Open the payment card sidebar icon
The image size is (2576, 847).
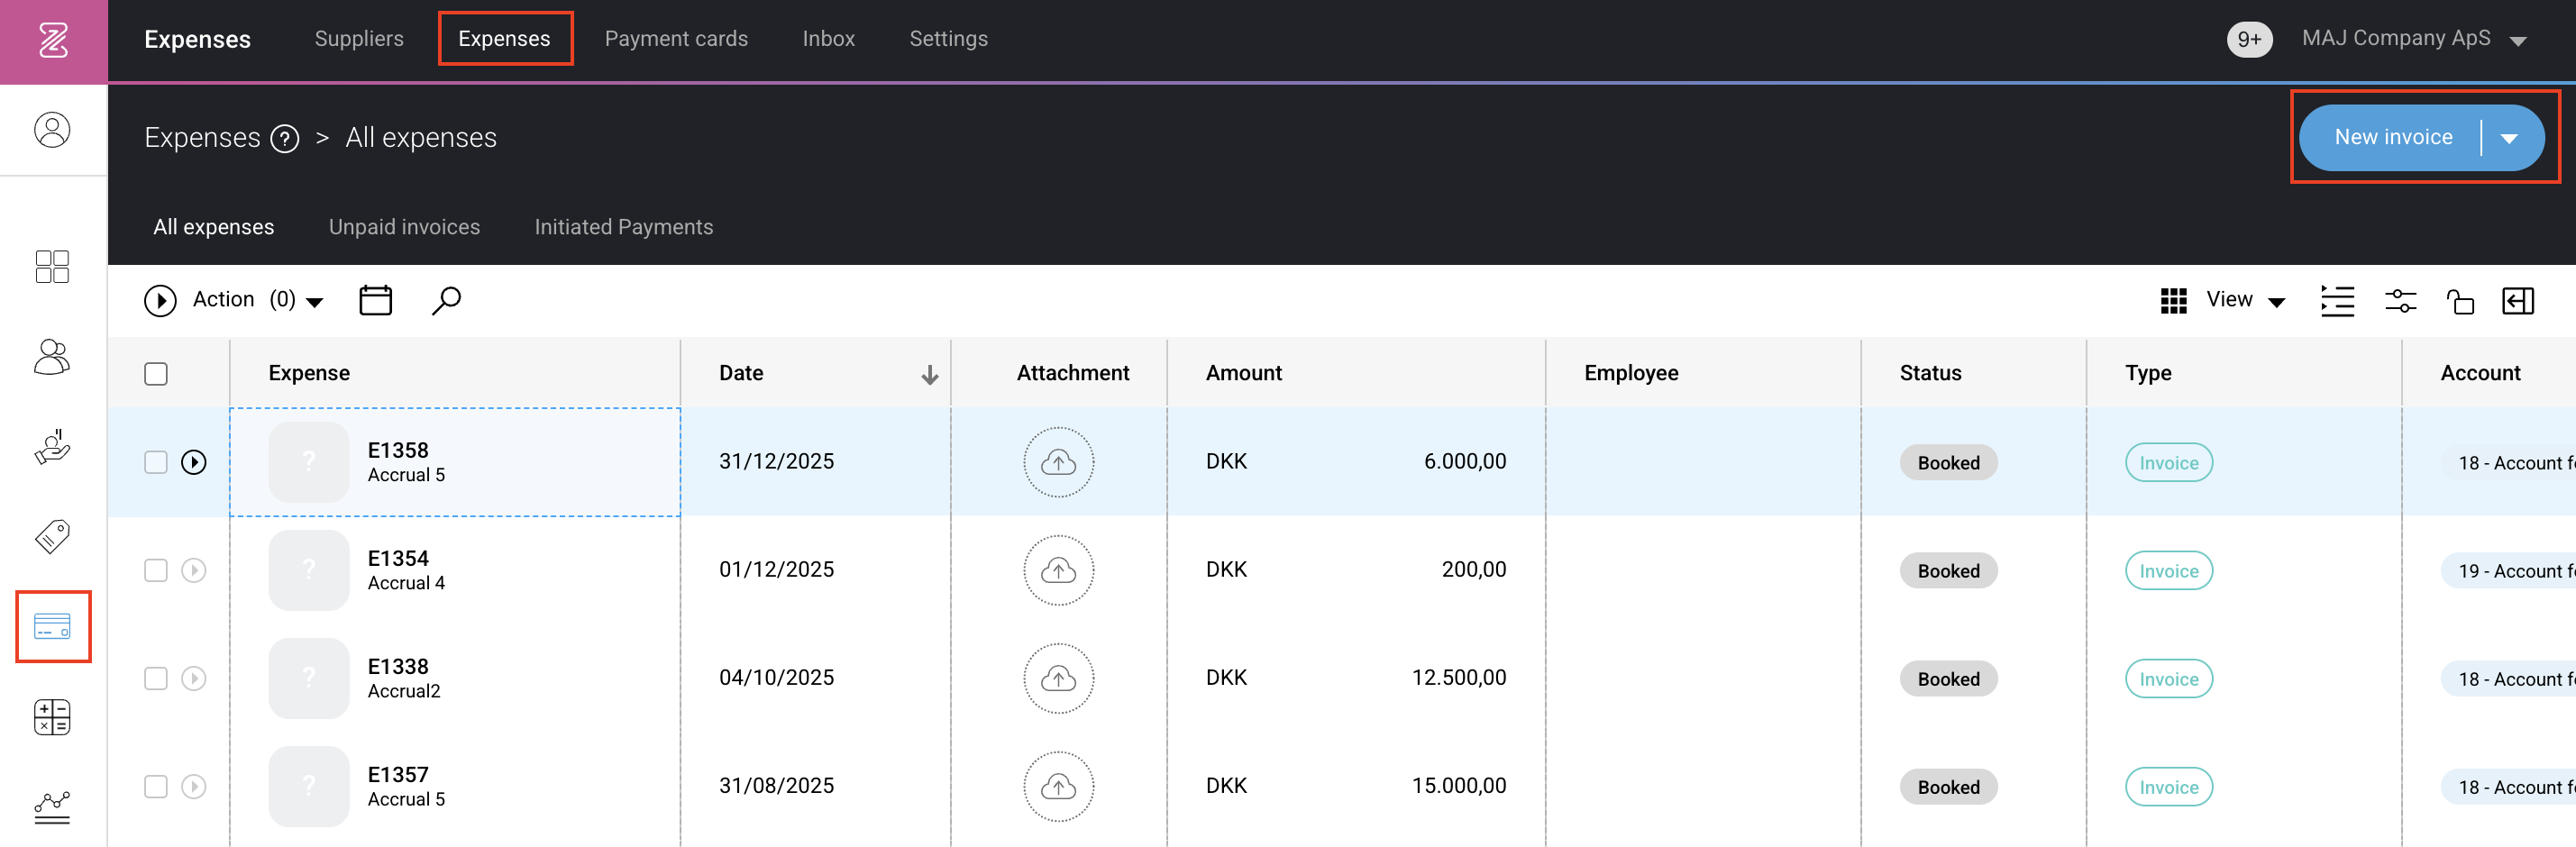point(52,627)
